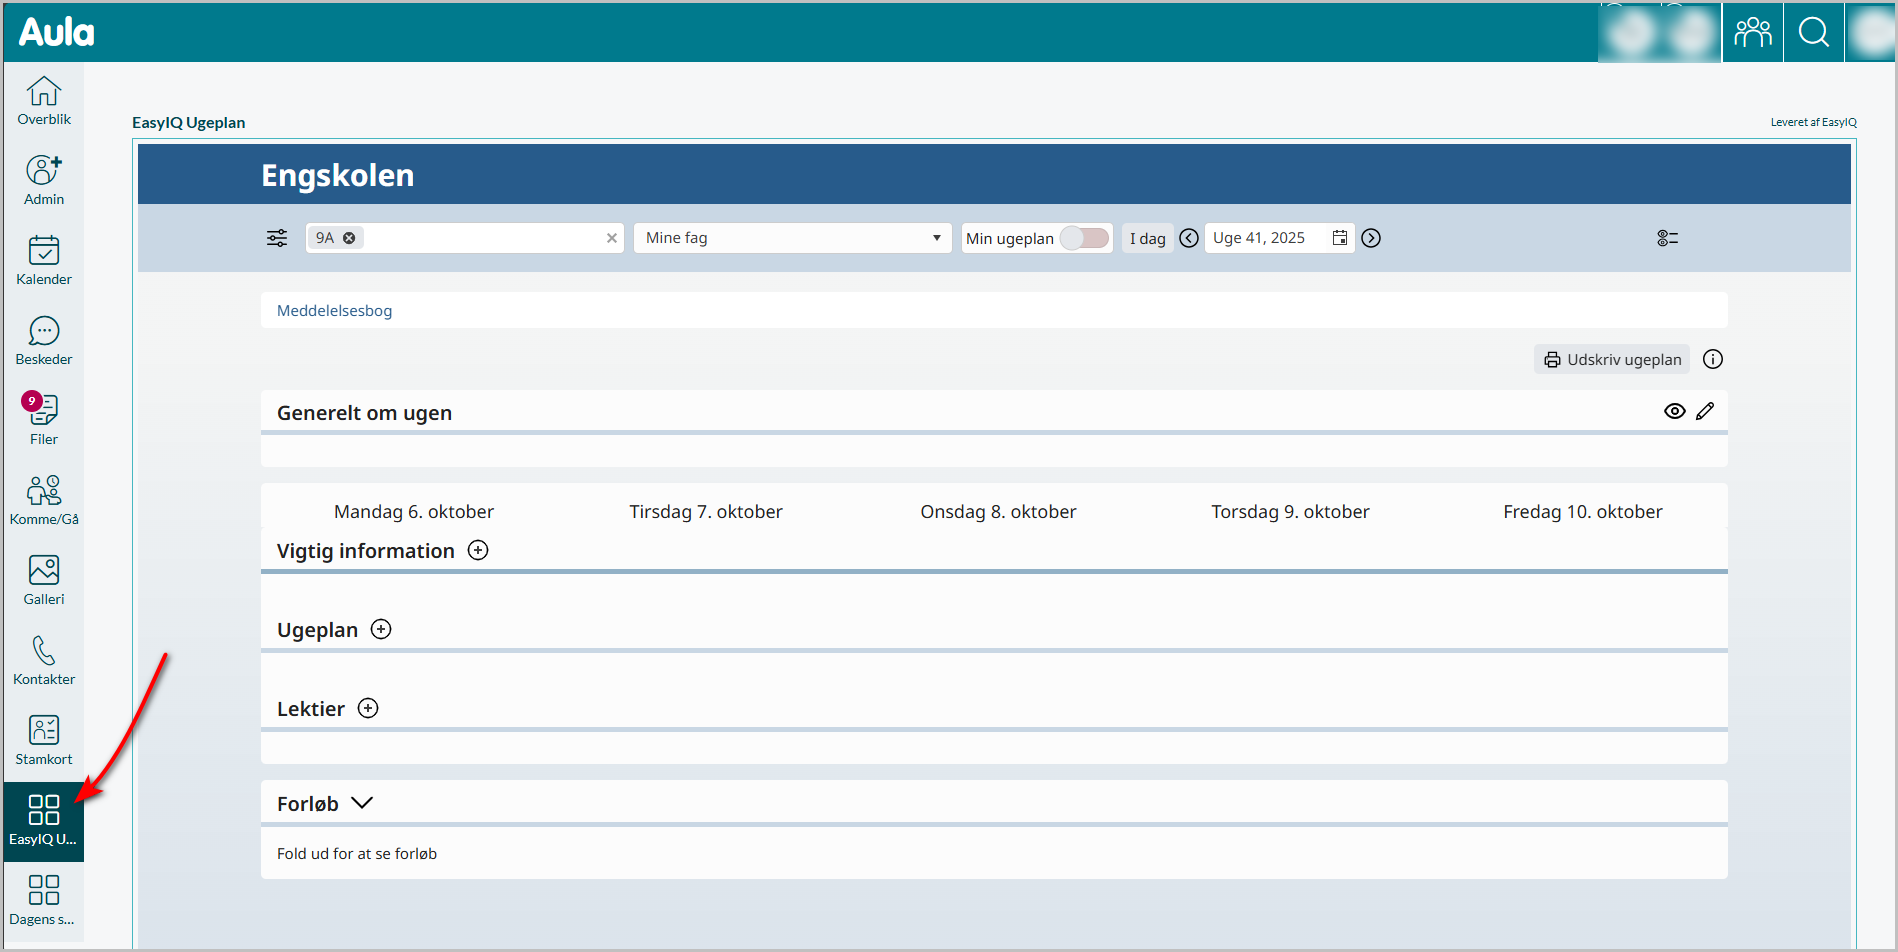Viewport: 1898px width, 952px height.
Task: Expand the Forløb section chevron
Action: pyautogui.click(x=362, y=803)
